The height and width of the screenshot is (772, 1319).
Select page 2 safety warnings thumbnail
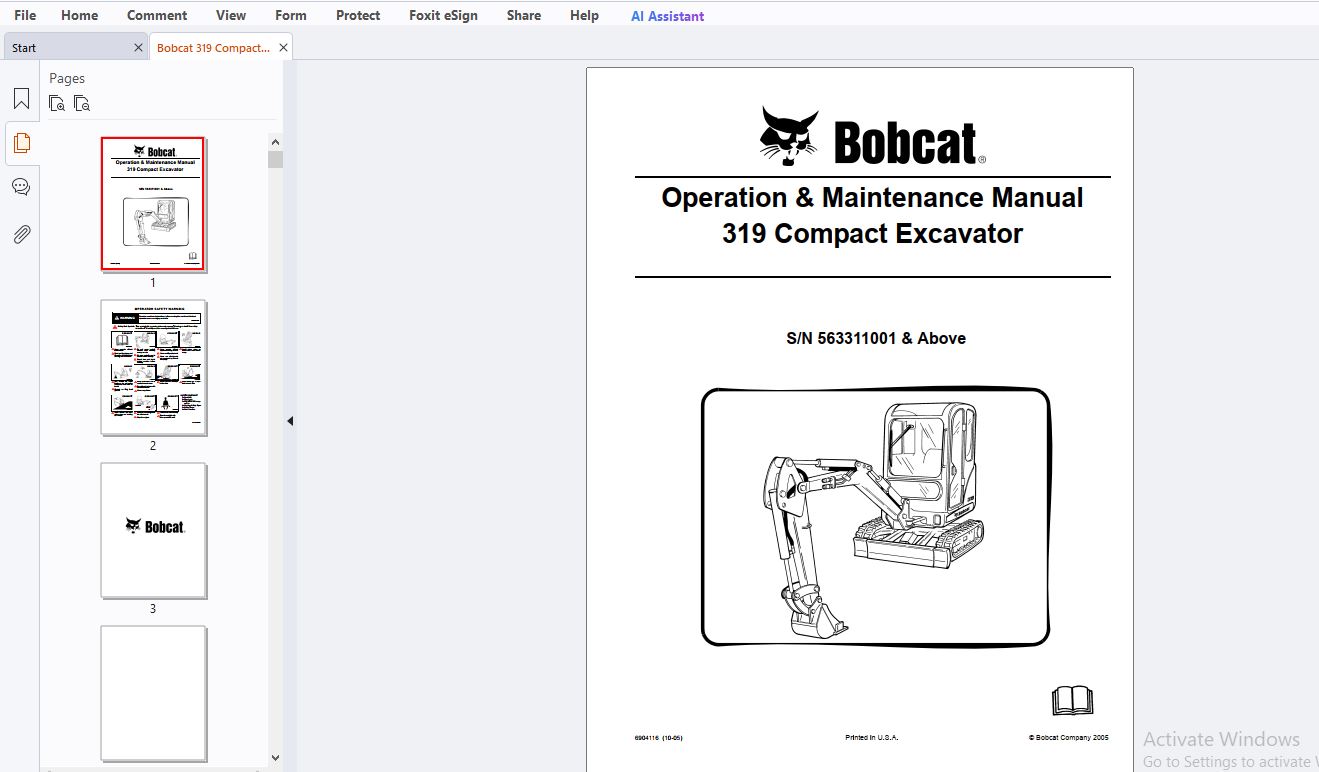pyautogui.click(x=153, y=368)
